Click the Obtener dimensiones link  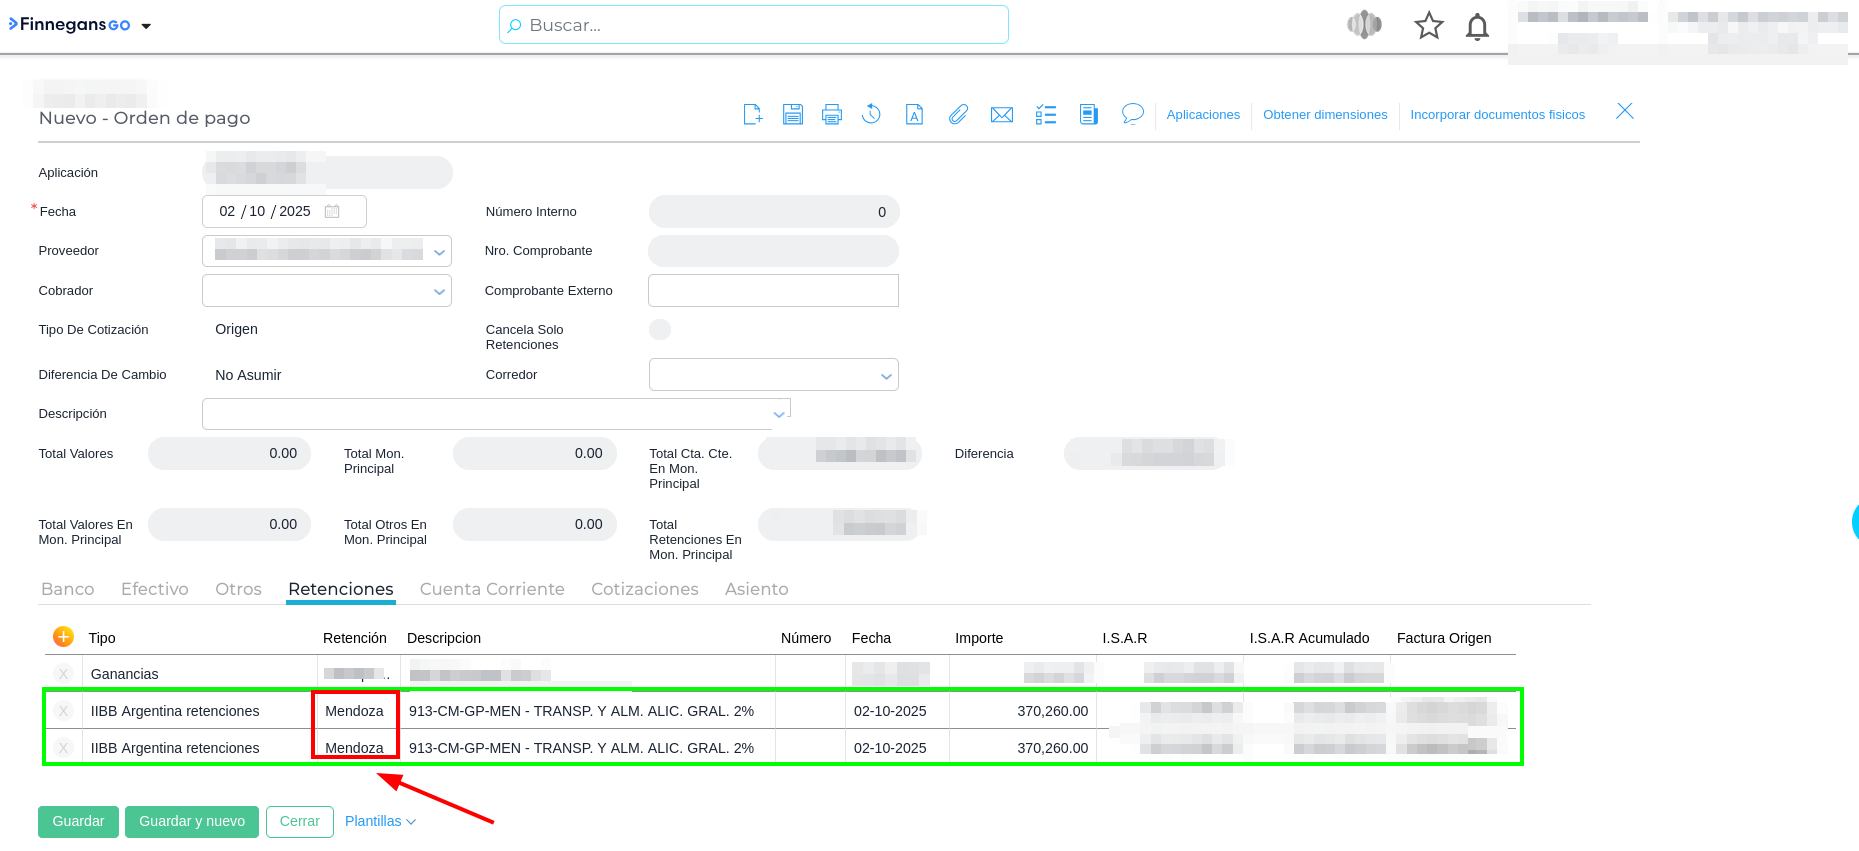point(1325,115)
